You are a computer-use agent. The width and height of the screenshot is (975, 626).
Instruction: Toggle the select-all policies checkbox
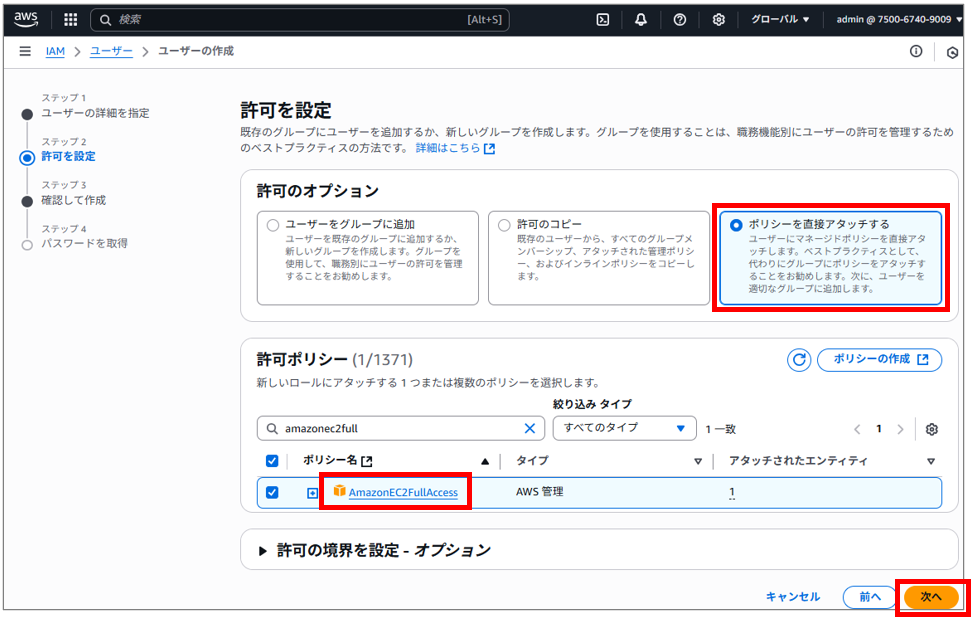point(272,461)
